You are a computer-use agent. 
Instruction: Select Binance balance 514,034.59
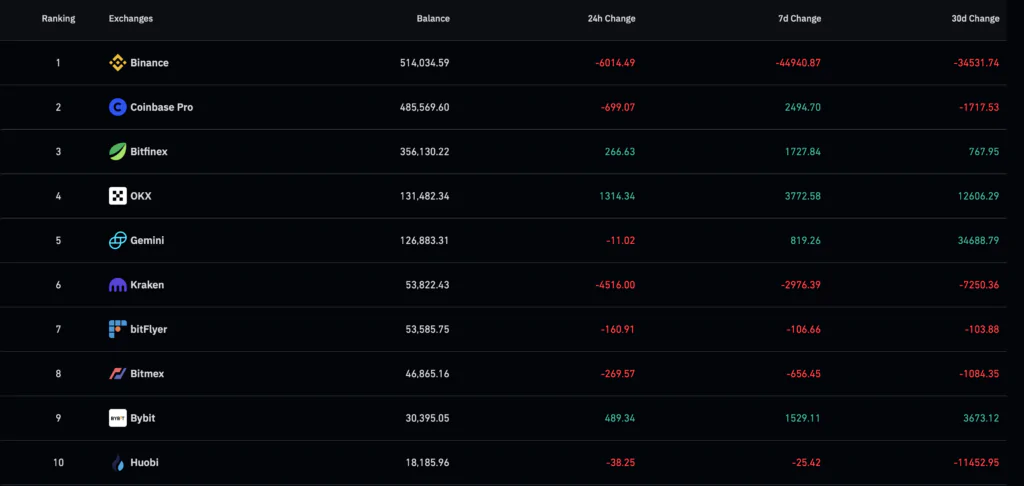[x=424, y=63]
